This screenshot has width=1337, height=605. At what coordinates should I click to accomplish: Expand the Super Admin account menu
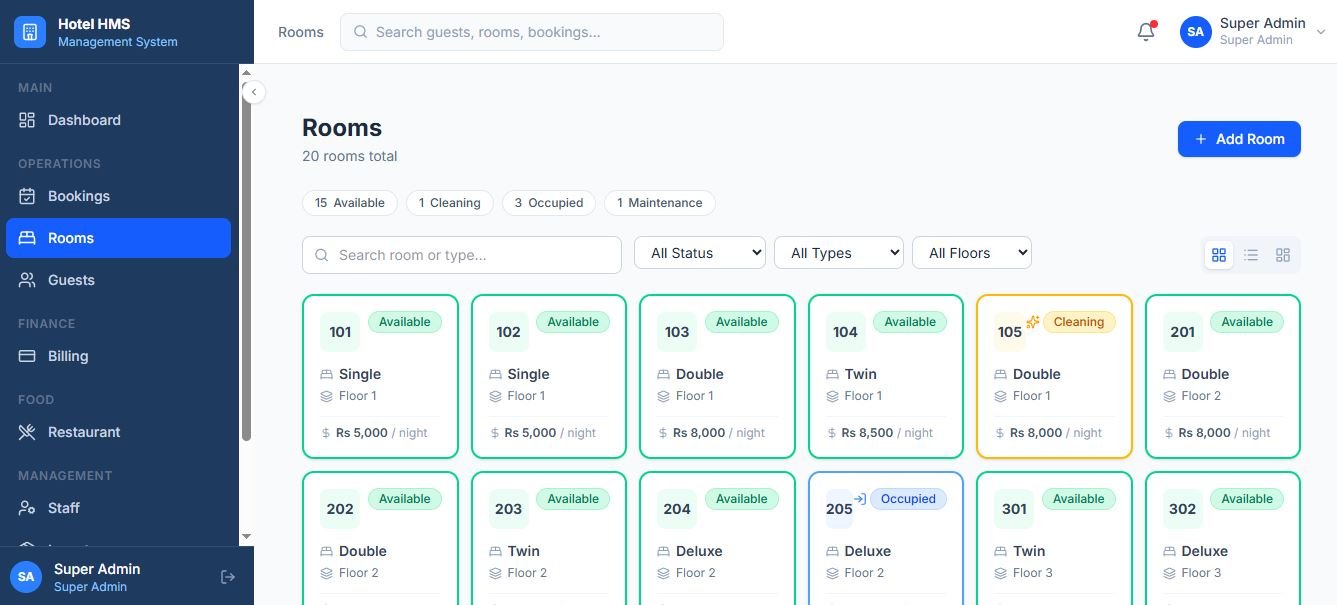pos(1253,32)
